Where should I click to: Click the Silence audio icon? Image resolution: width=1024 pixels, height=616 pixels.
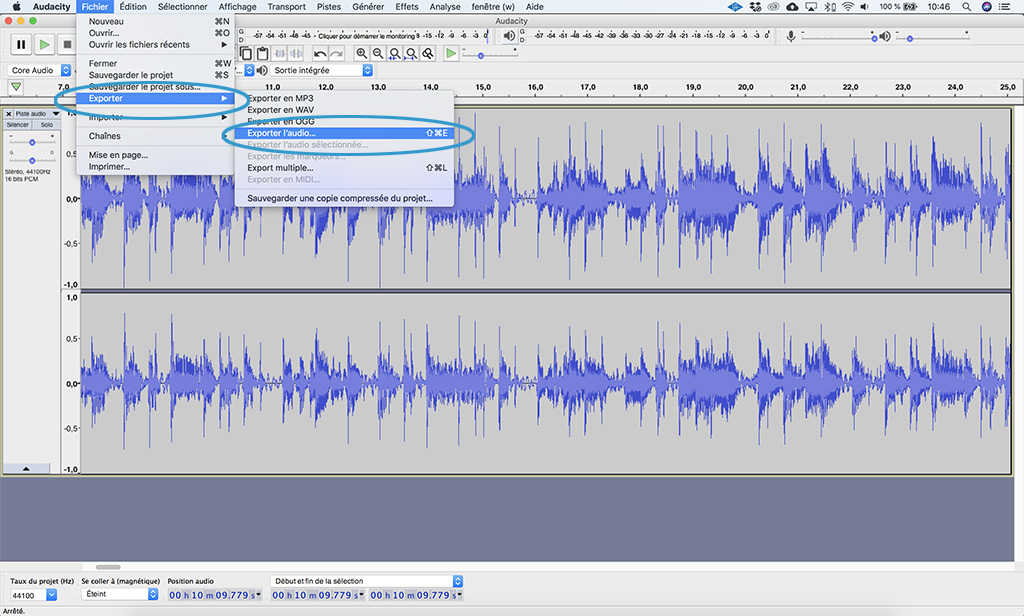tap(296, 54)
